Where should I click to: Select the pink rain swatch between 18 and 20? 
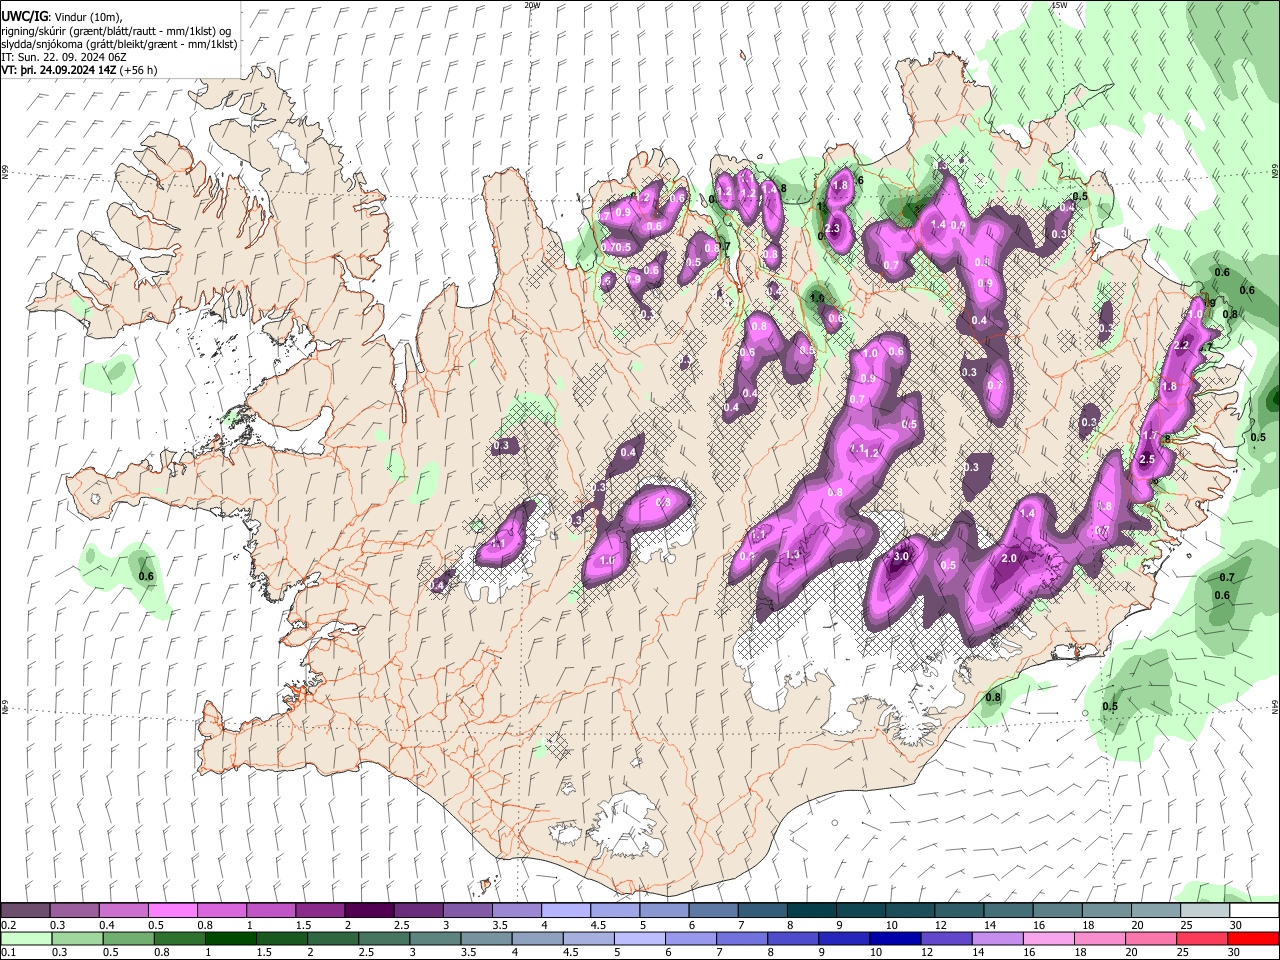(1100, 938)
